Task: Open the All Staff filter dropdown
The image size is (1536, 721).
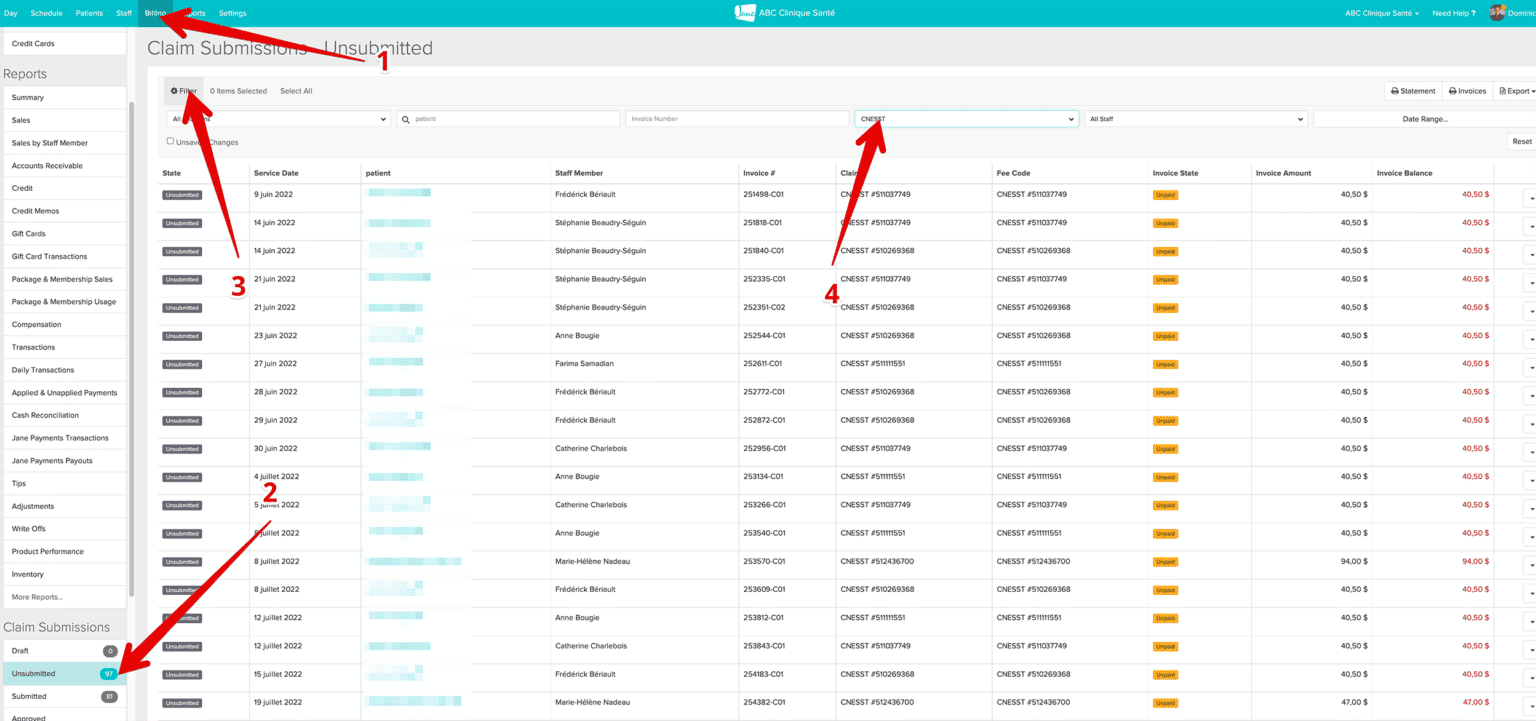Action: (1196, 119)
